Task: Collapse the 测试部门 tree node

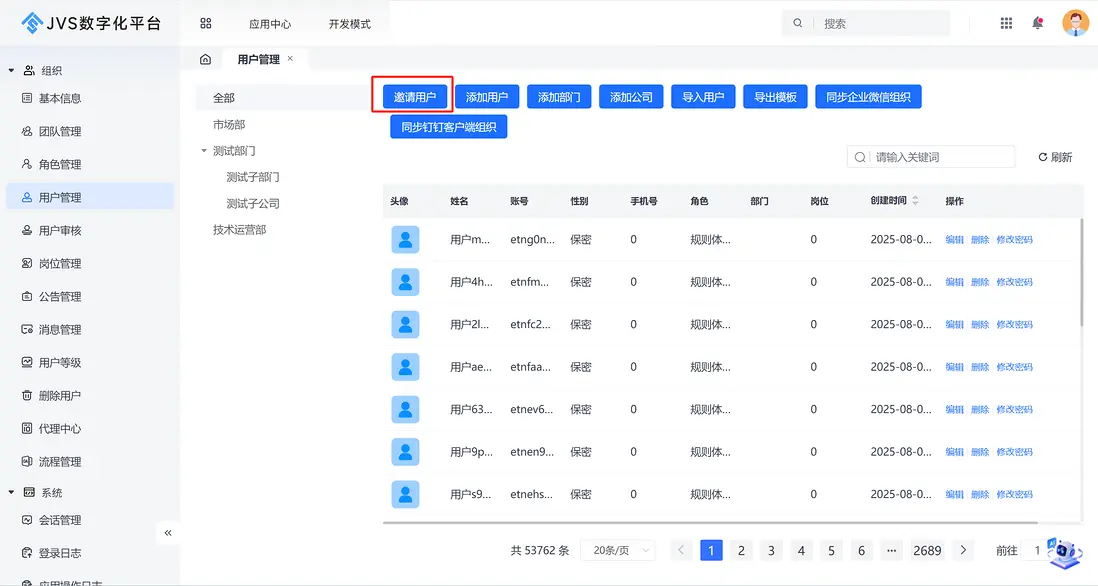Action: tap(204, 151)
